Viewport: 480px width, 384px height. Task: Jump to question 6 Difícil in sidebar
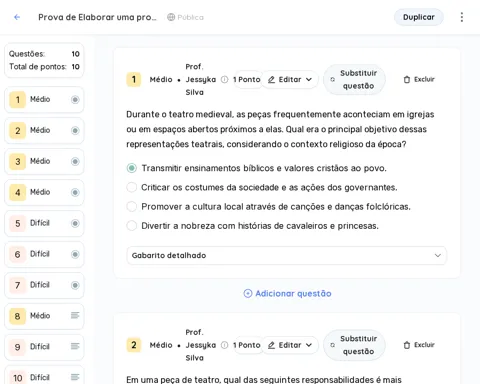(44, 254)
